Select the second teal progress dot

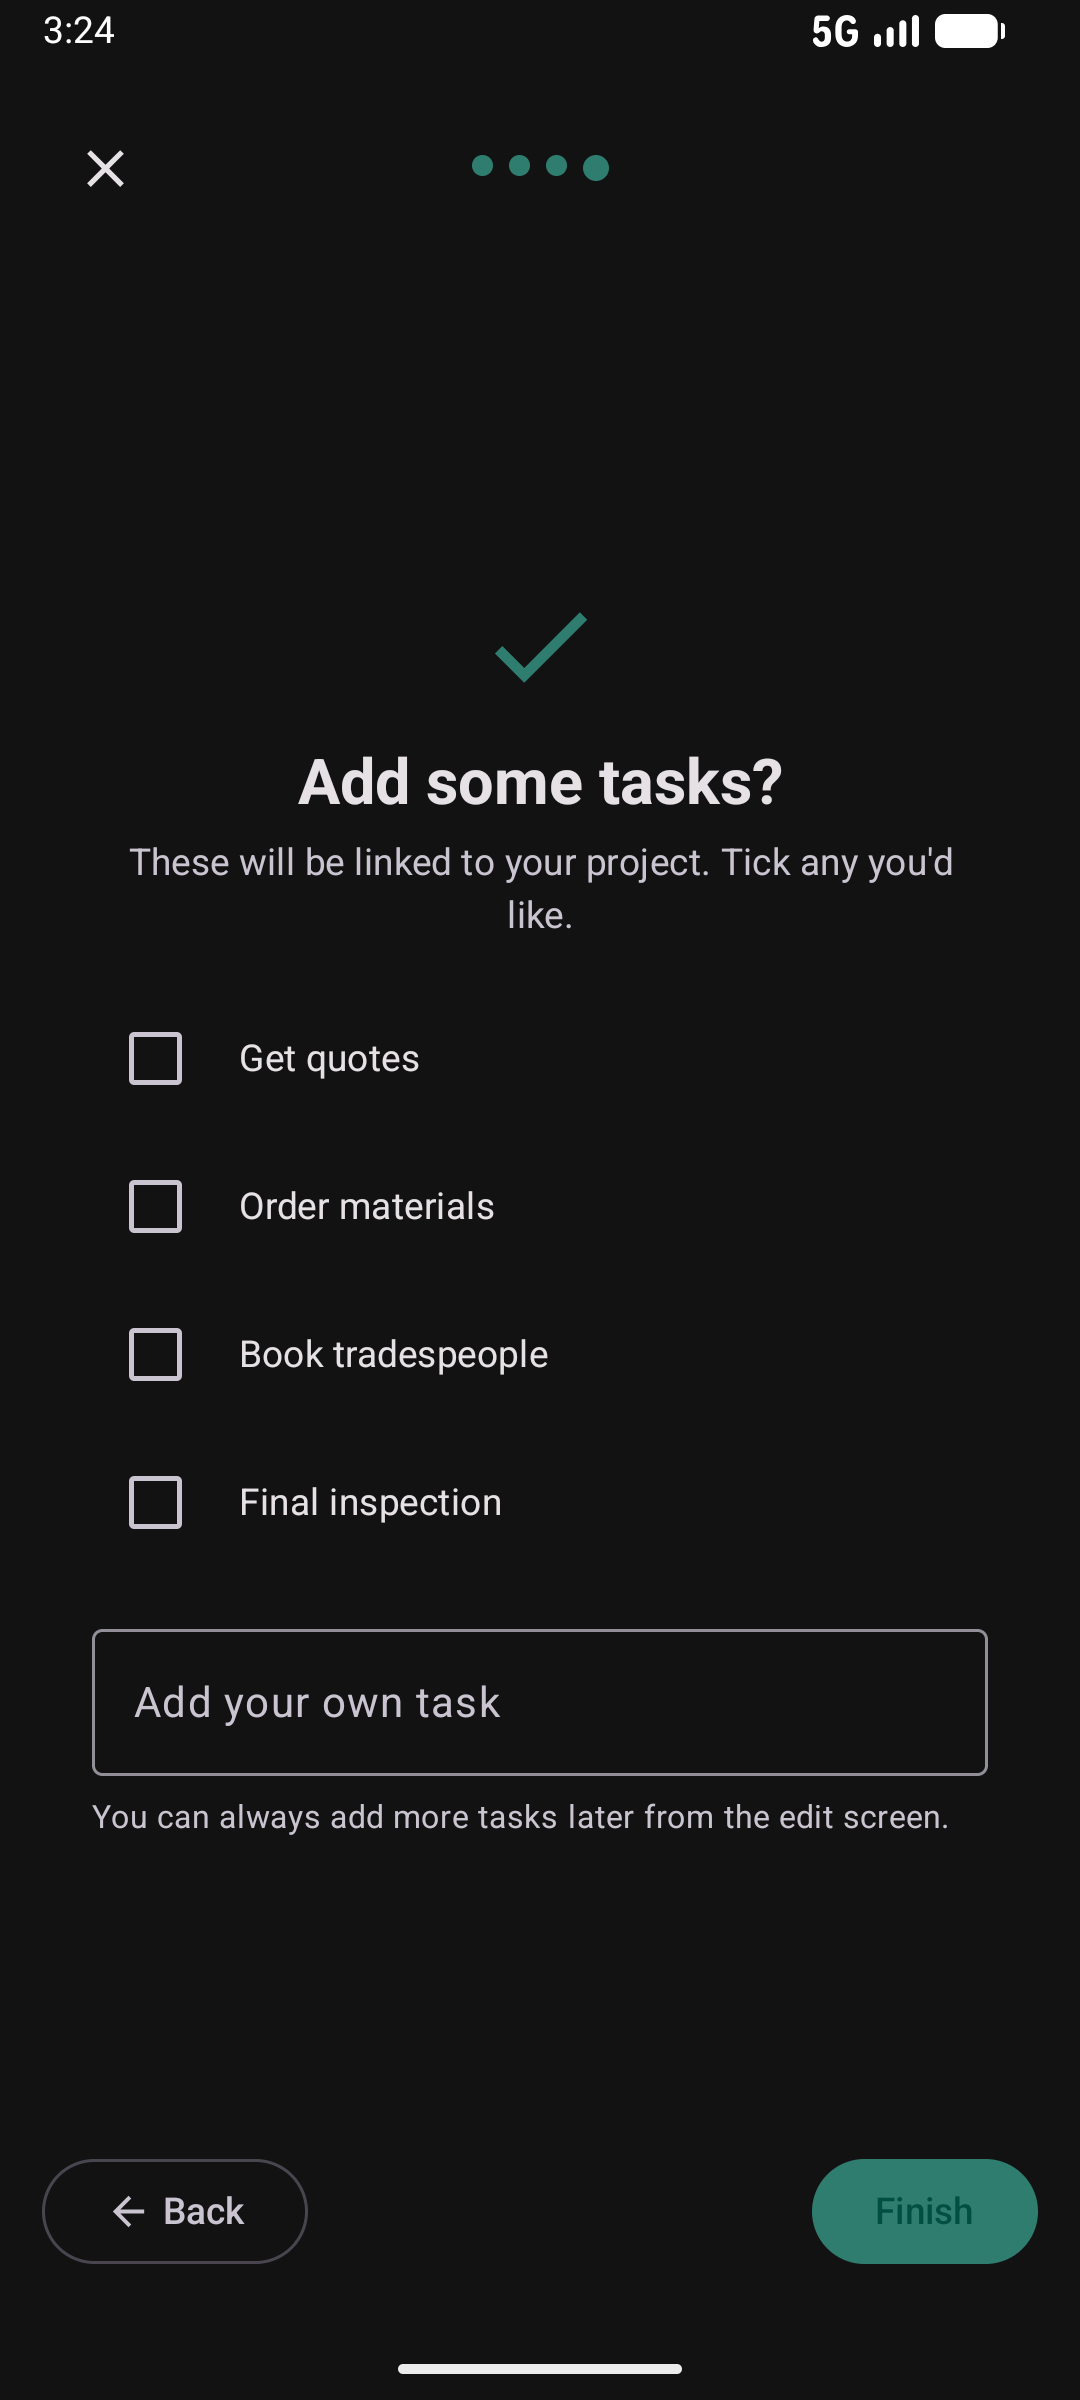pyautogui.click(x=519, y=167)
